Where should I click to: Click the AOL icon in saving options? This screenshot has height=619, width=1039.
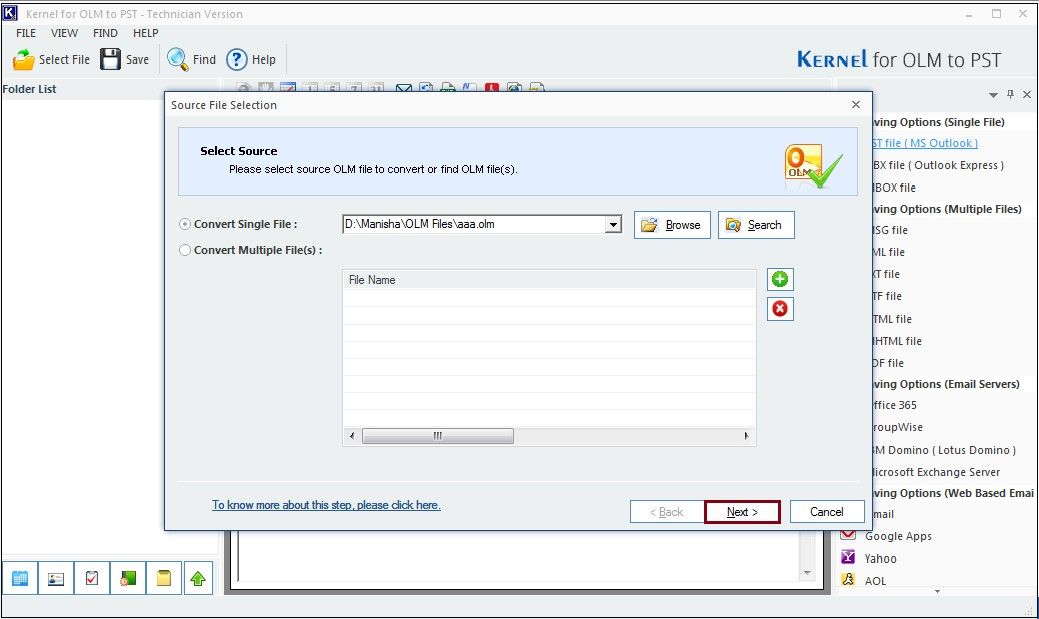click(x=848, y=579)
